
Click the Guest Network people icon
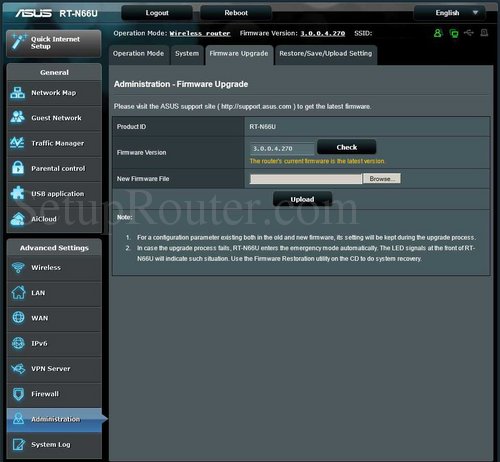tap(17, 117)
